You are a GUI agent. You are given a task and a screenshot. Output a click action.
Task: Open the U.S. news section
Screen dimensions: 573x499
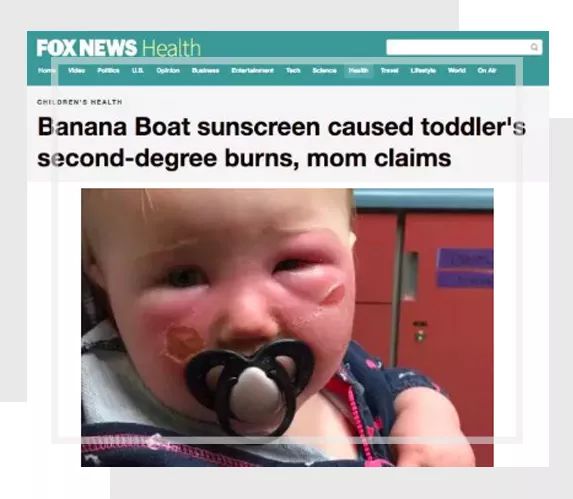(x=137, y=71)
